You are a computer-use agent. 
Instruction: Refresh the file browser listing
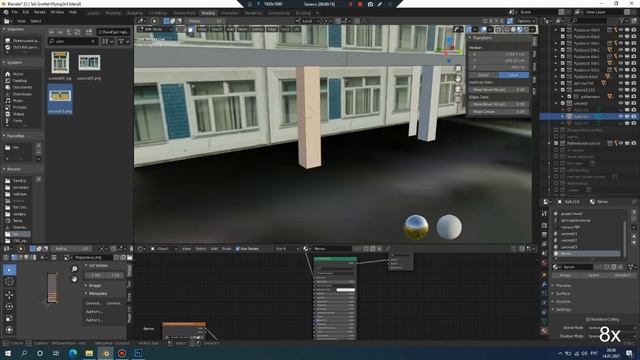tap(77, 32)
